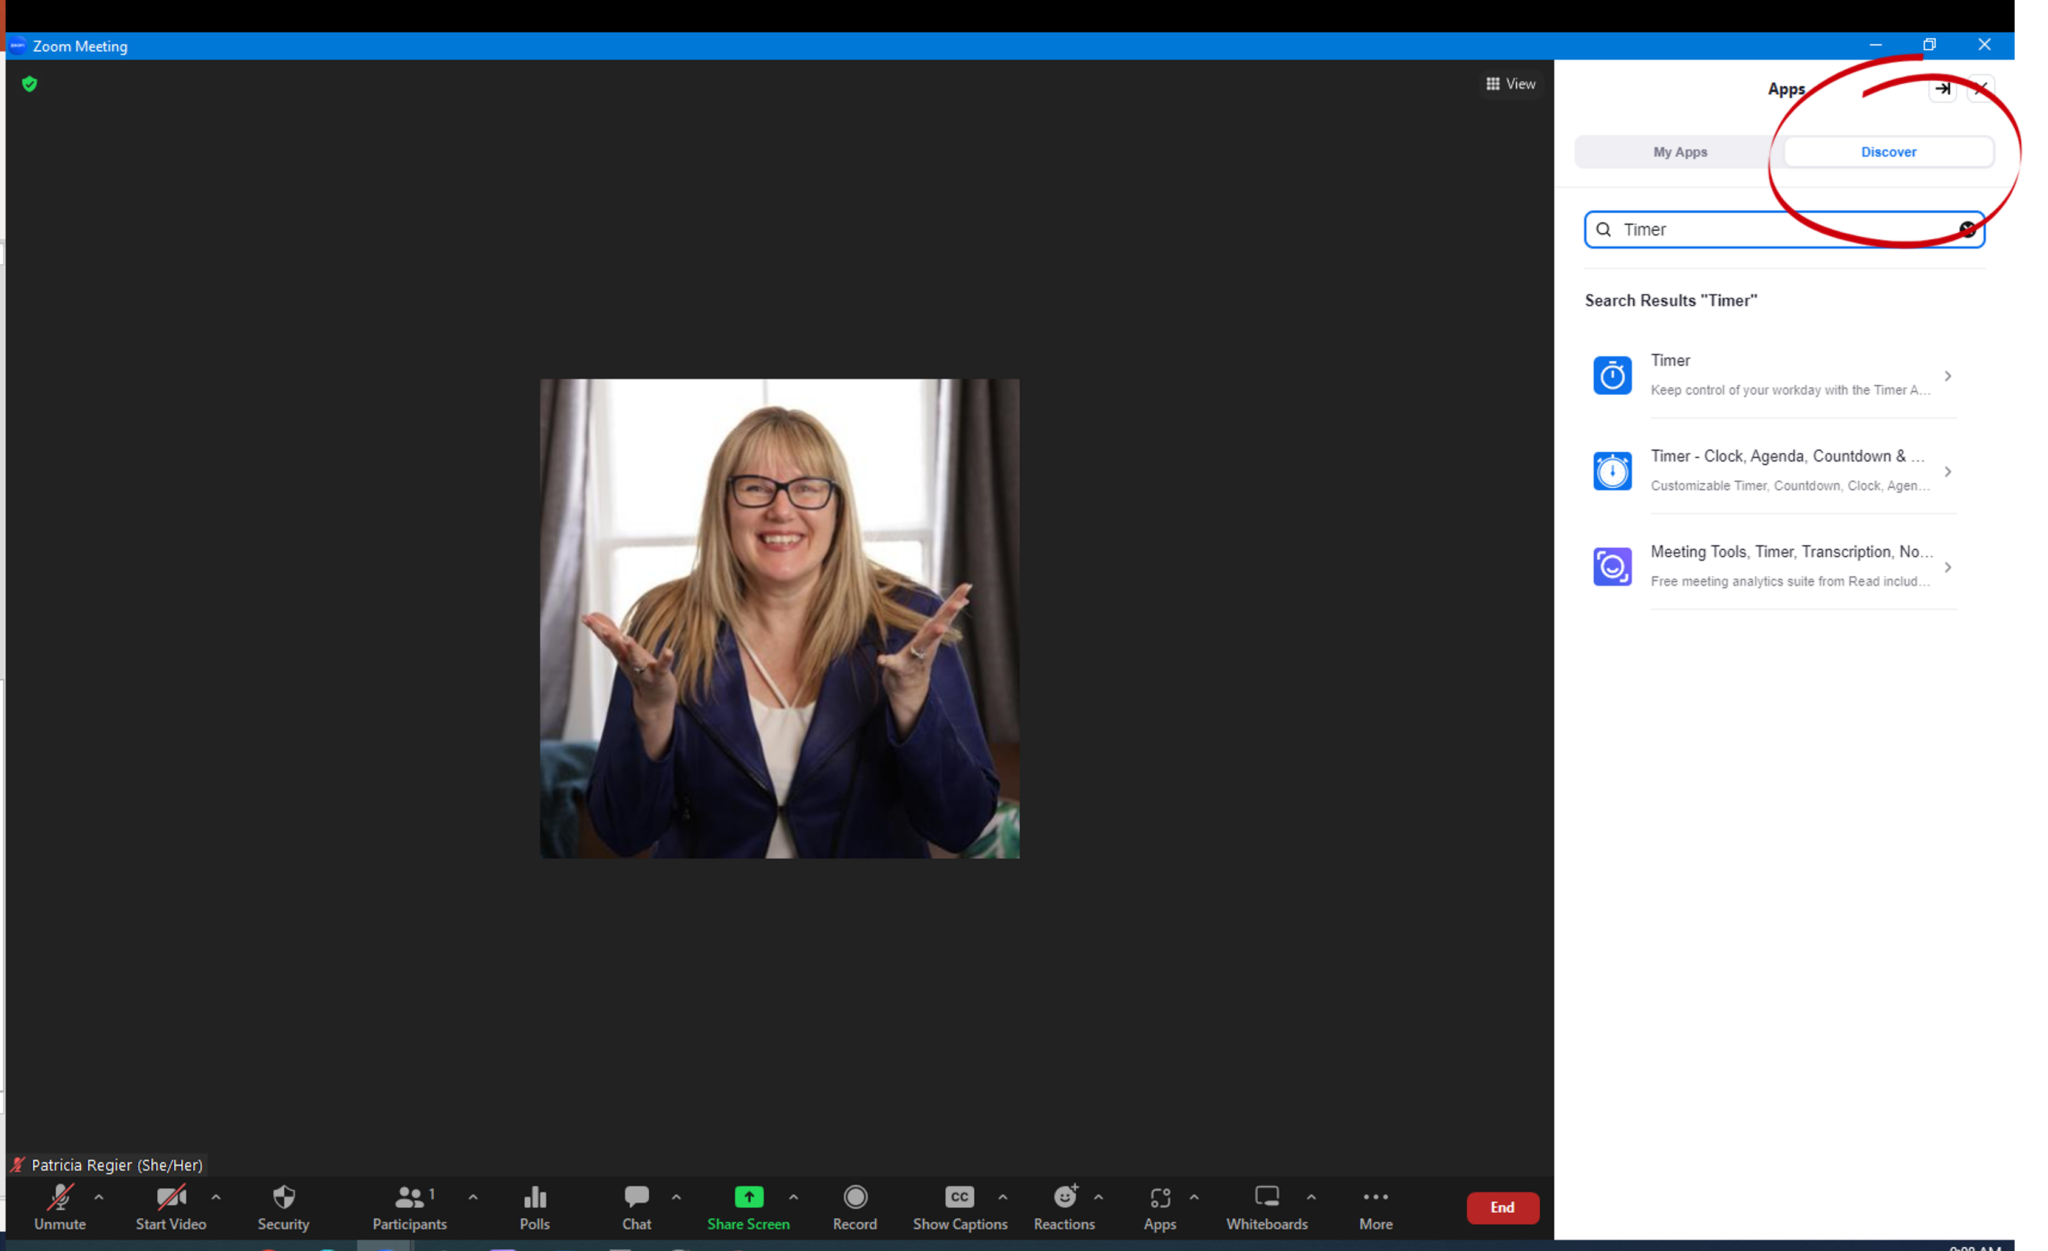2048x1251 pixels.
Task: Click the Share Screen icon
Action: point(748,1198)
